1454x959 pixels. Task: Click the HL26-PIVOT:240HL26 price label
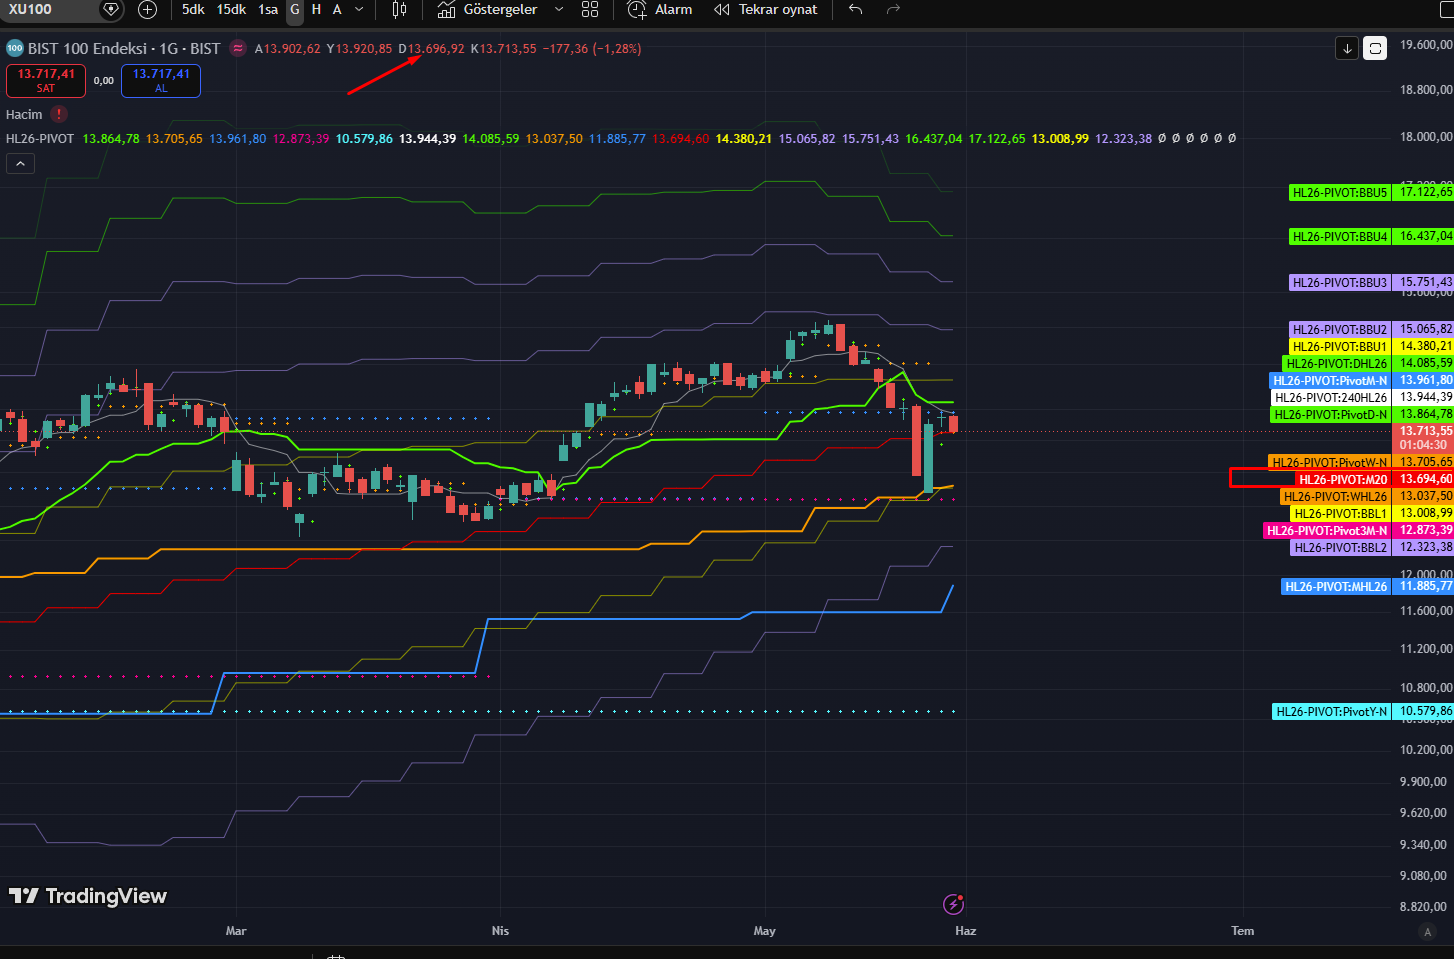click(x=1330, y=398)
